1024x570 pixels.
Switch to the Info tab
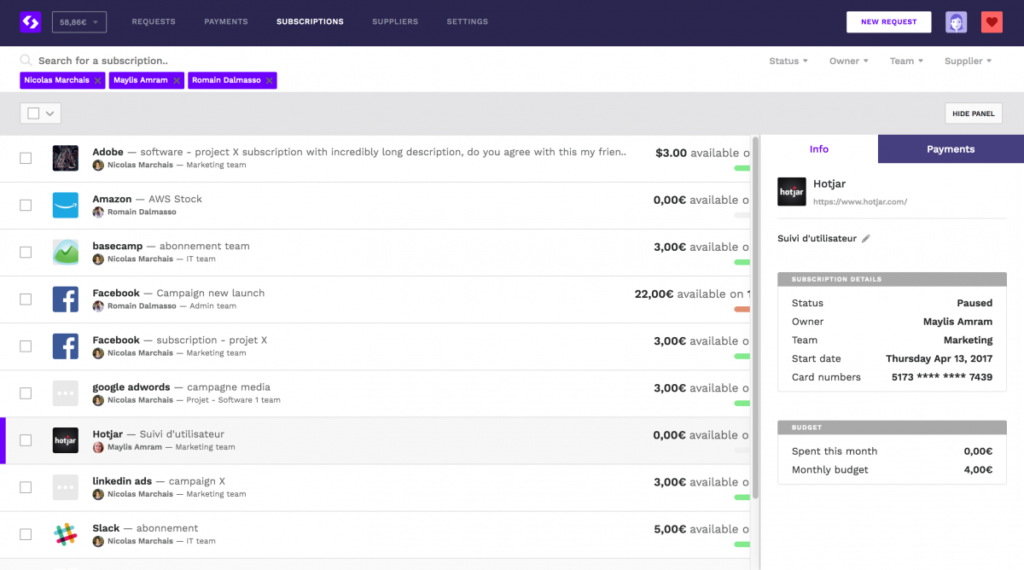(x=819, y=149)
